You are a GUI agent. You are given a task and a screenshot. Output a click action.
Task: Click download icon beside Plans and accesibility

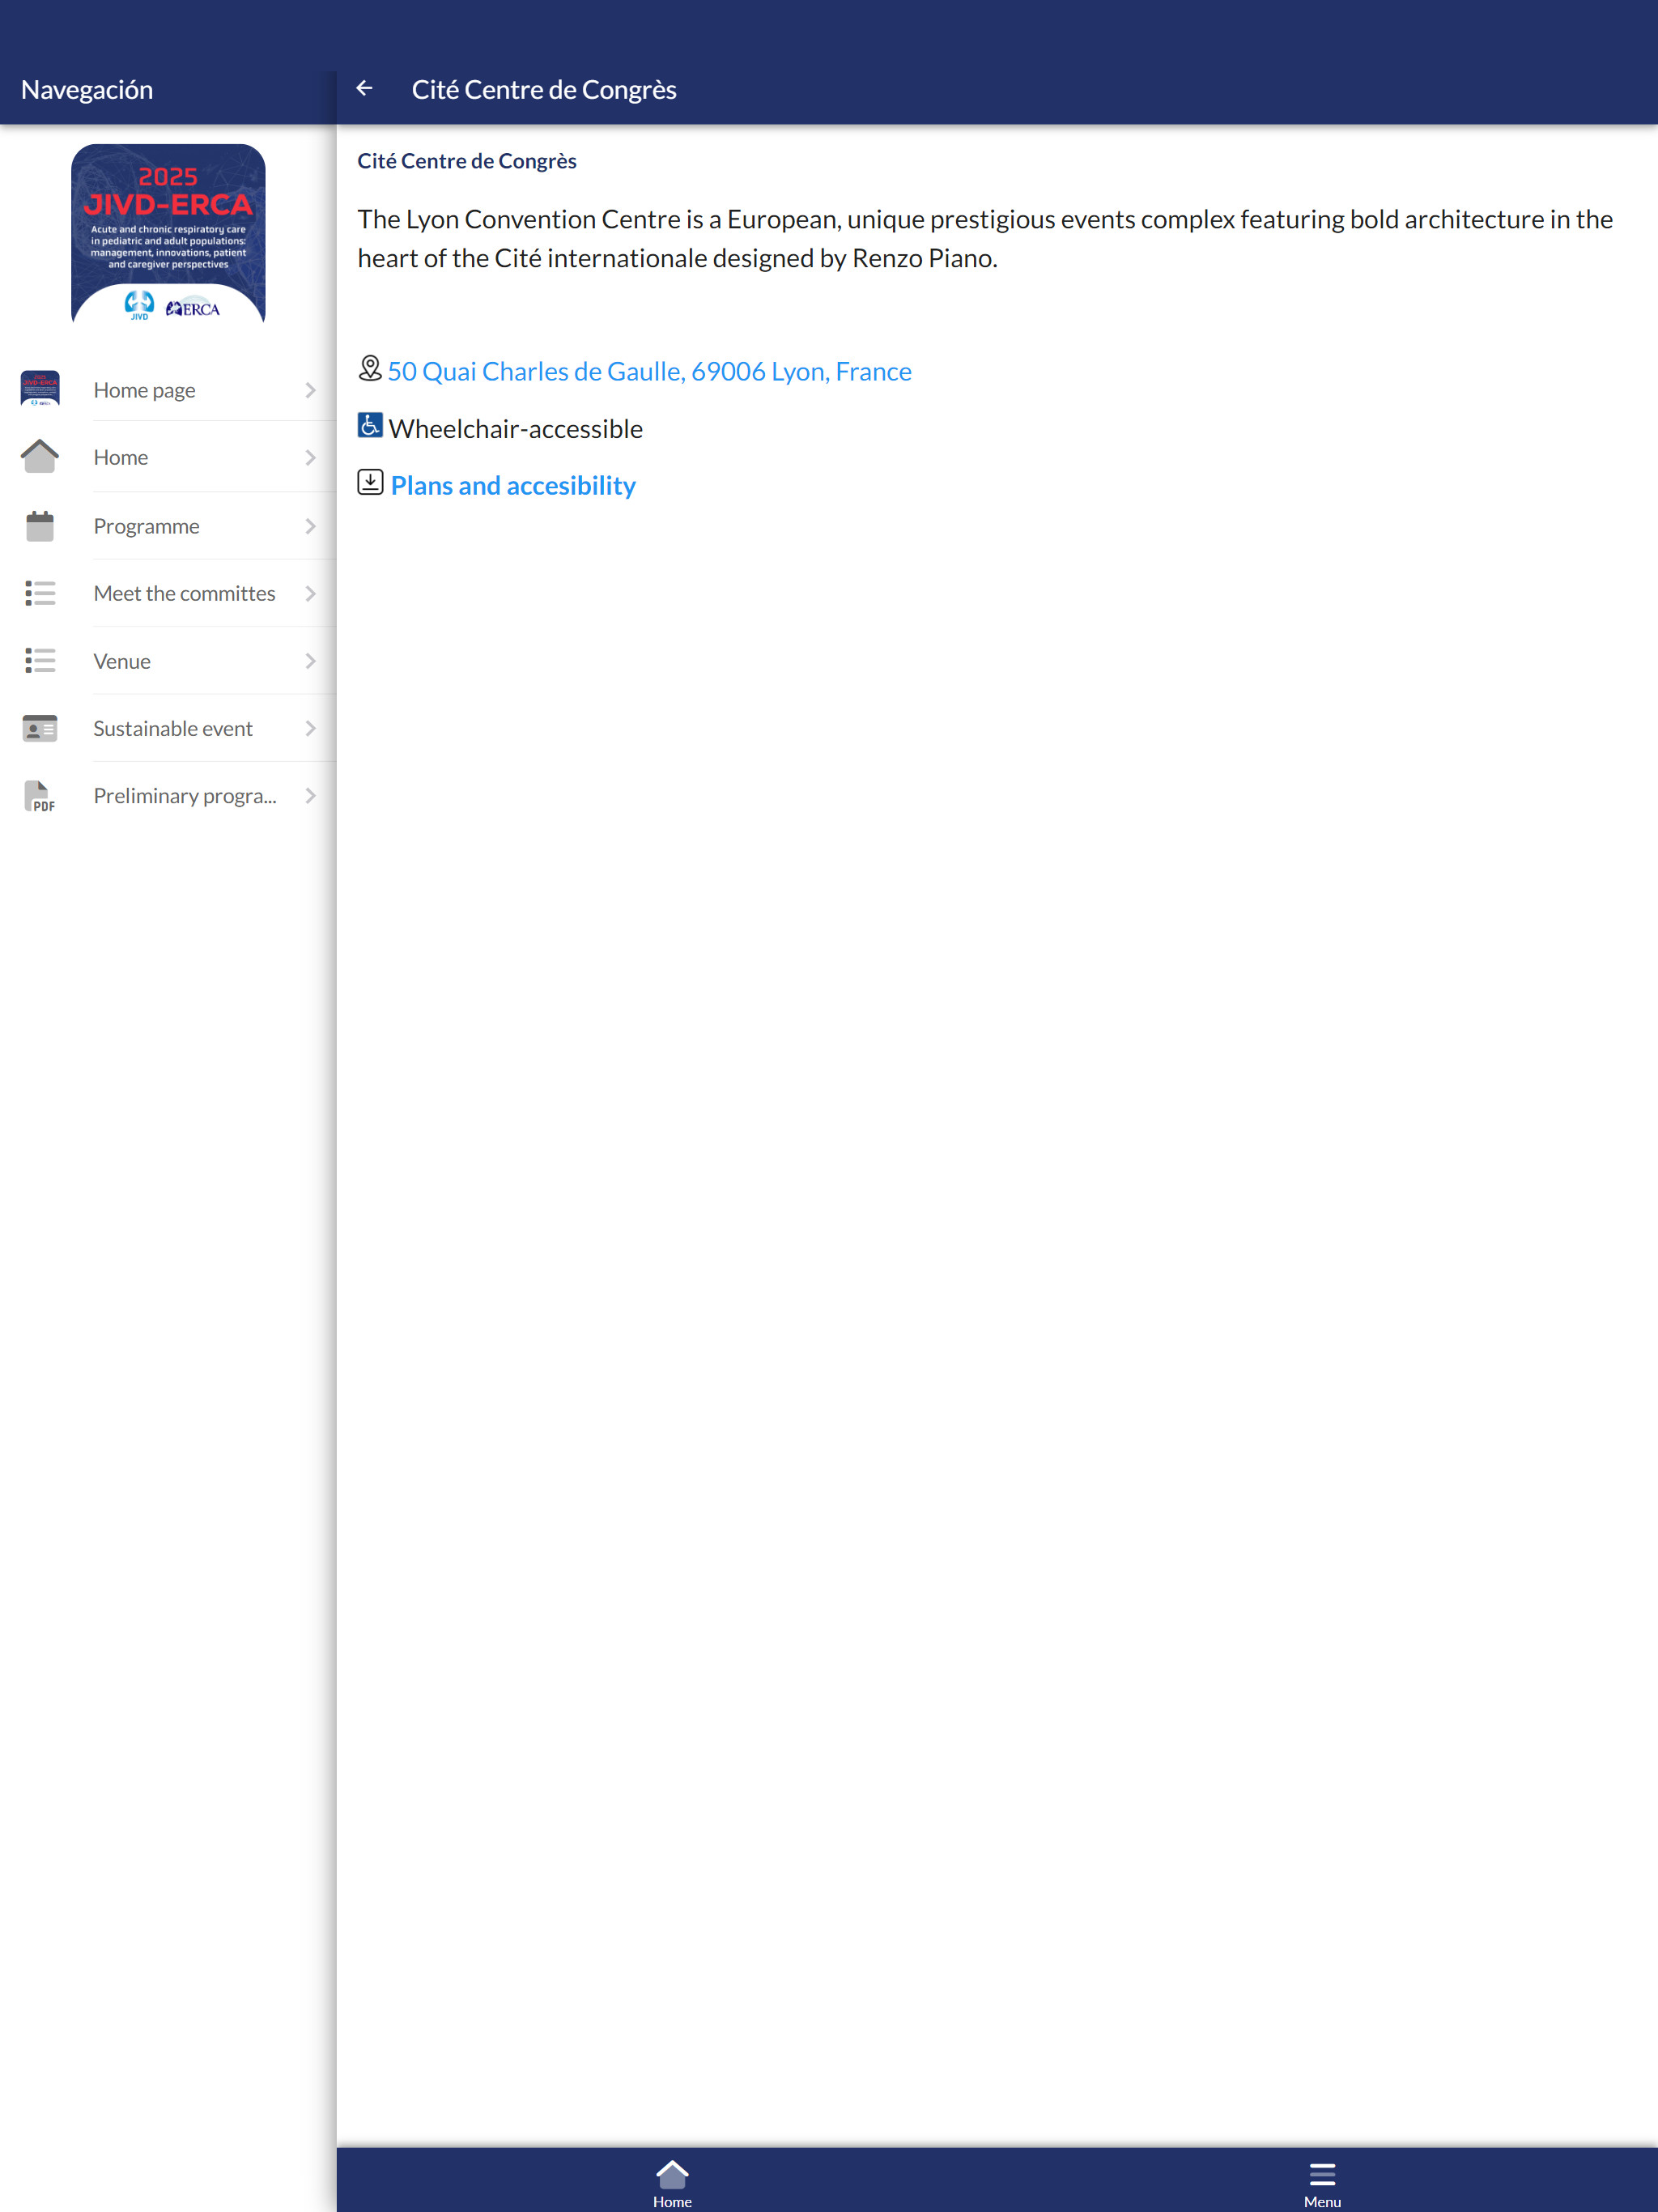[370, 483]
